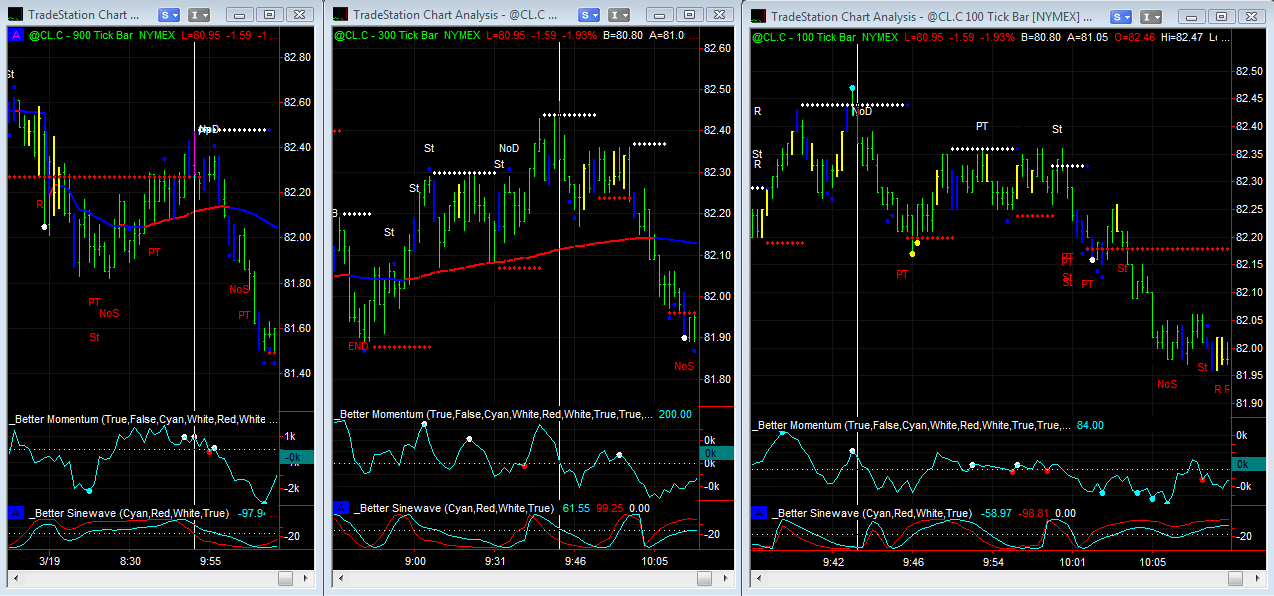Click the TradeStation chart icon in 100 Tick title bar
1274x596 pixels.
pyautogui.click(x=759, y=16)
